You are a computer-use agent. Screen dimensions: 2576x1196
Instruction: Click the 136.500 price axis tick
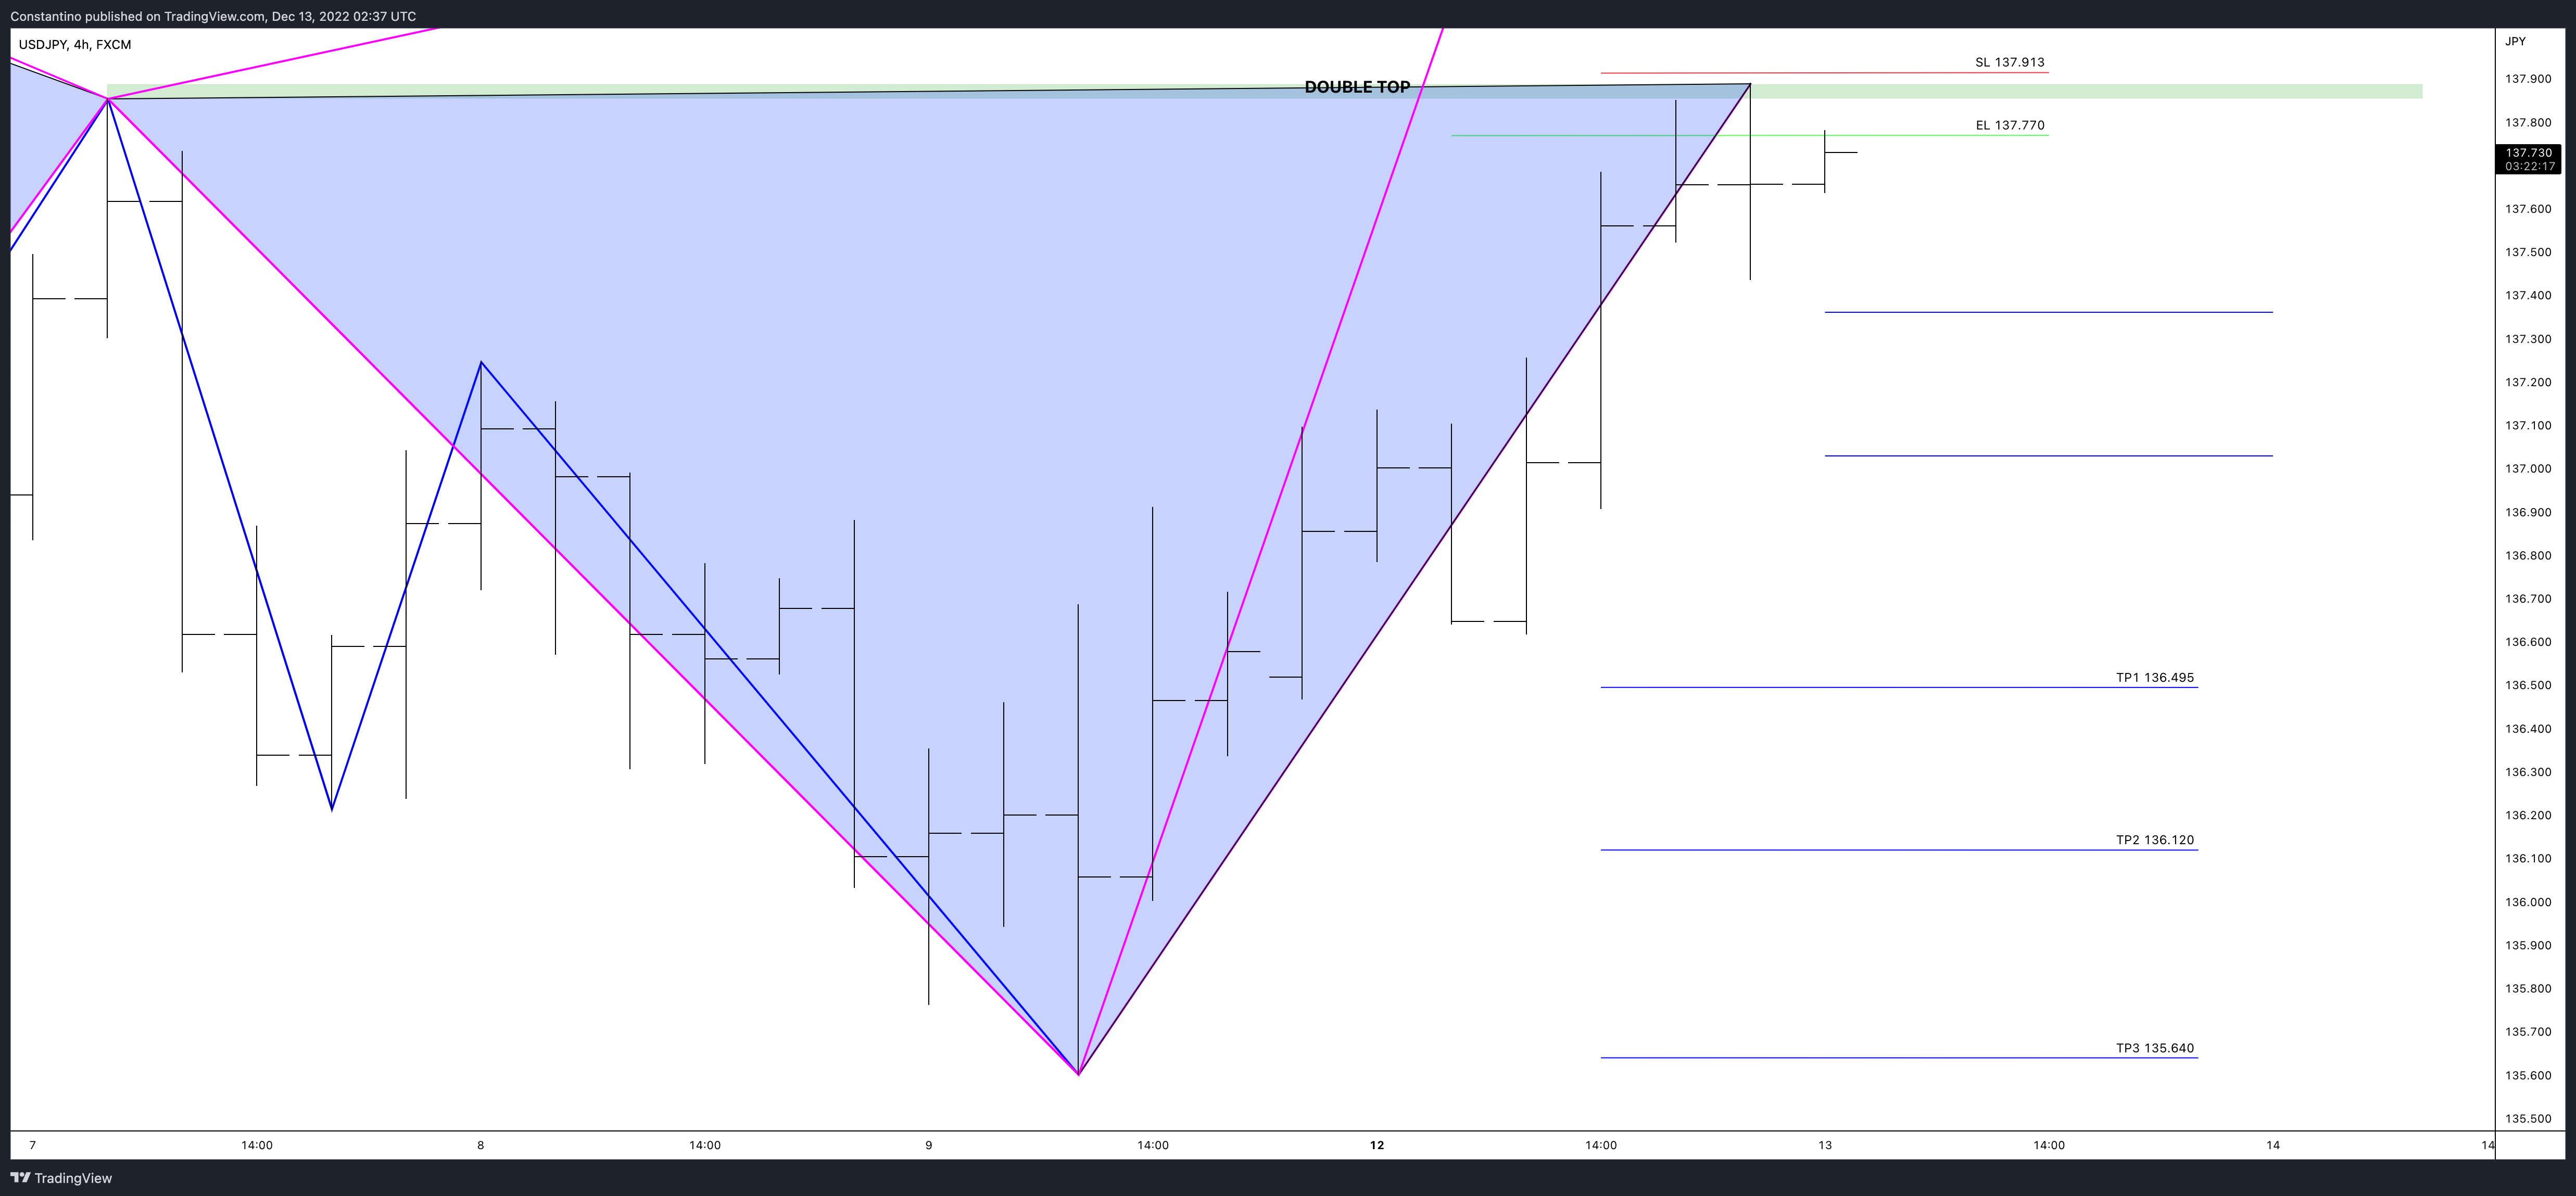point(2527,686)
